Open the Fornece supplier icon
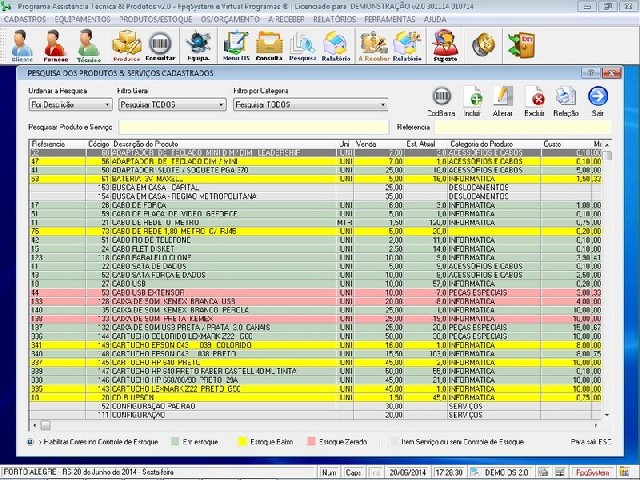 tap(56, 45)
